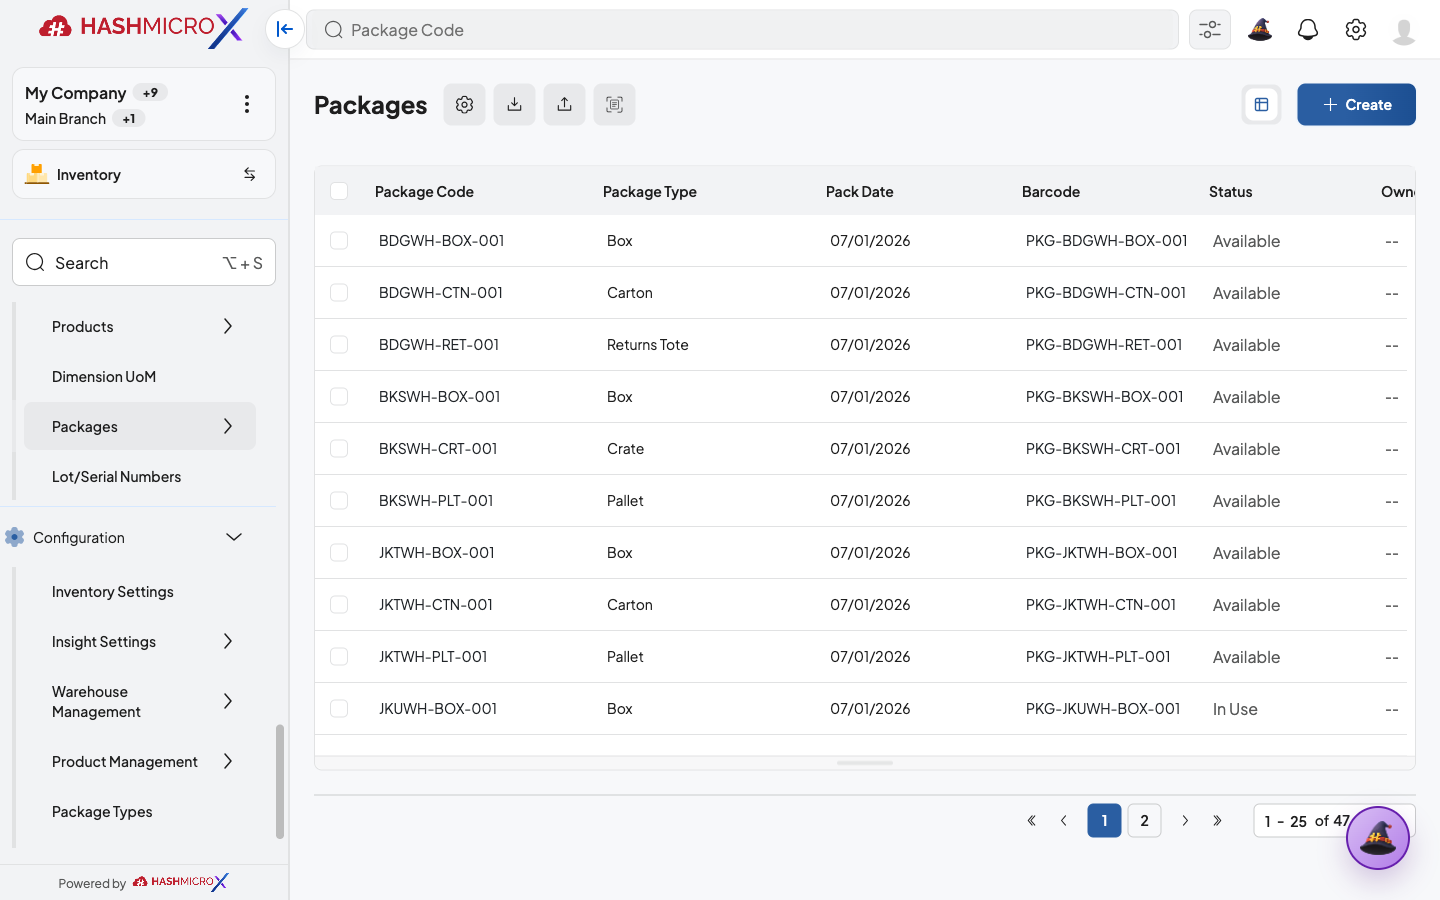The width and height of the screenshot is (1440, 900).
Task: Select checkbox for BDGWH-CTN-001
Action: pos(339,293)
